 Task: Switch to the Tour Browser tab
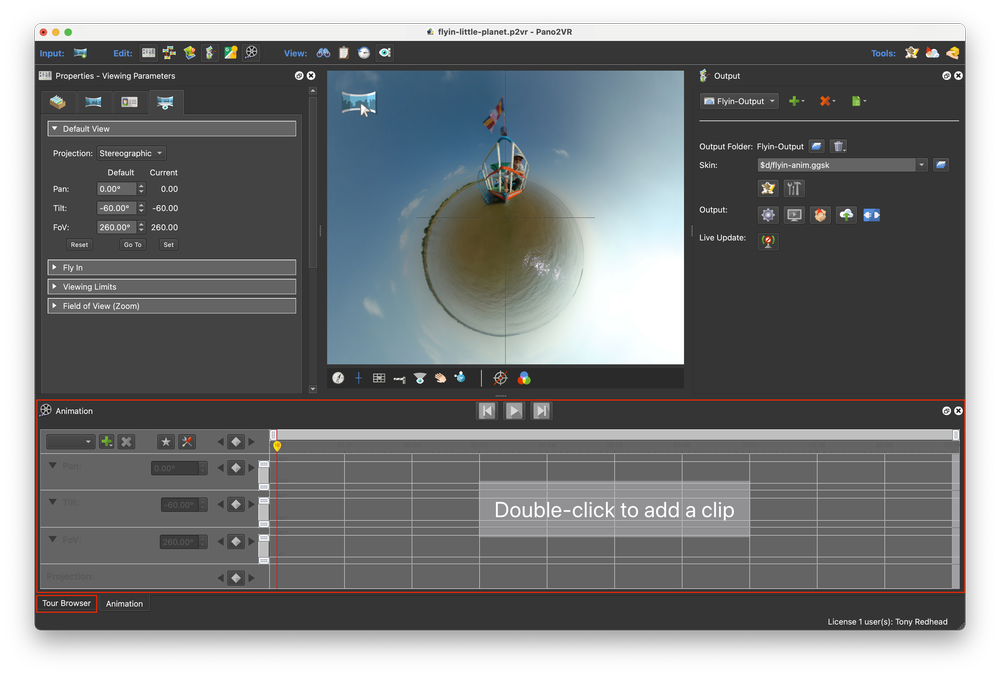(x=67, y=604)
